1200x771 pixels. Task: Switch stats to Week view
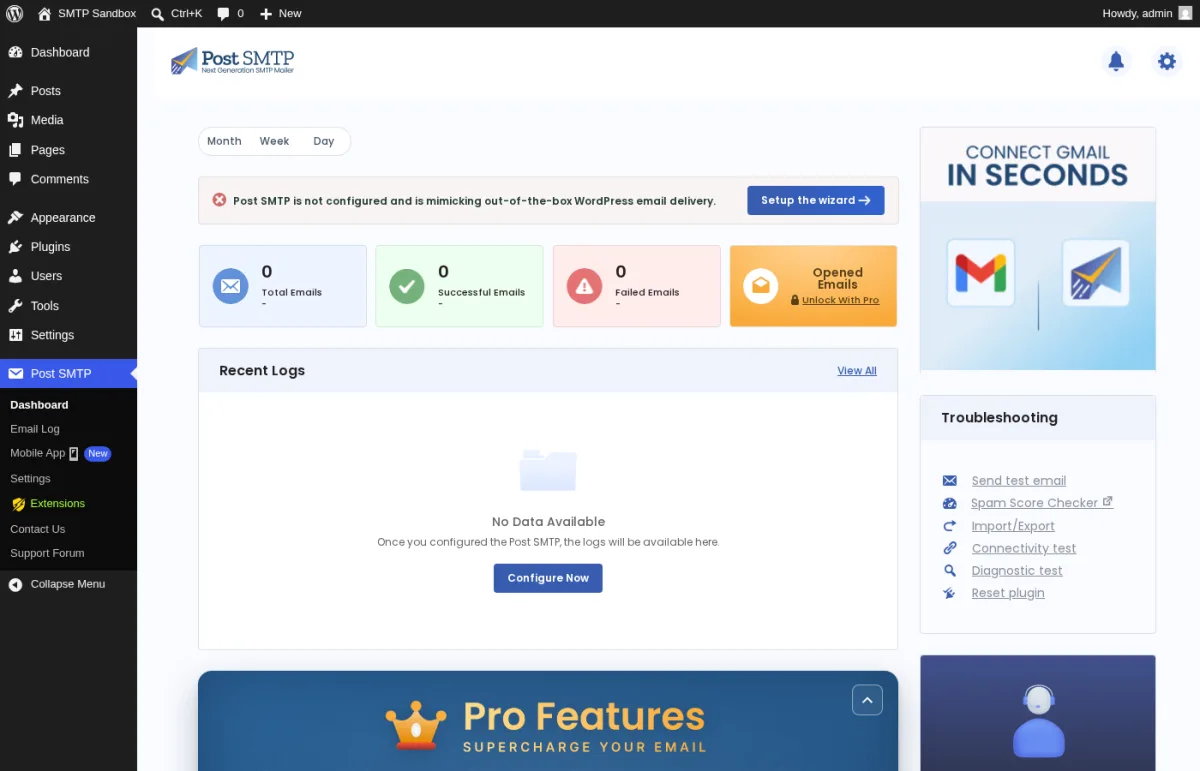pyautogui.click(x=274, y=141)
